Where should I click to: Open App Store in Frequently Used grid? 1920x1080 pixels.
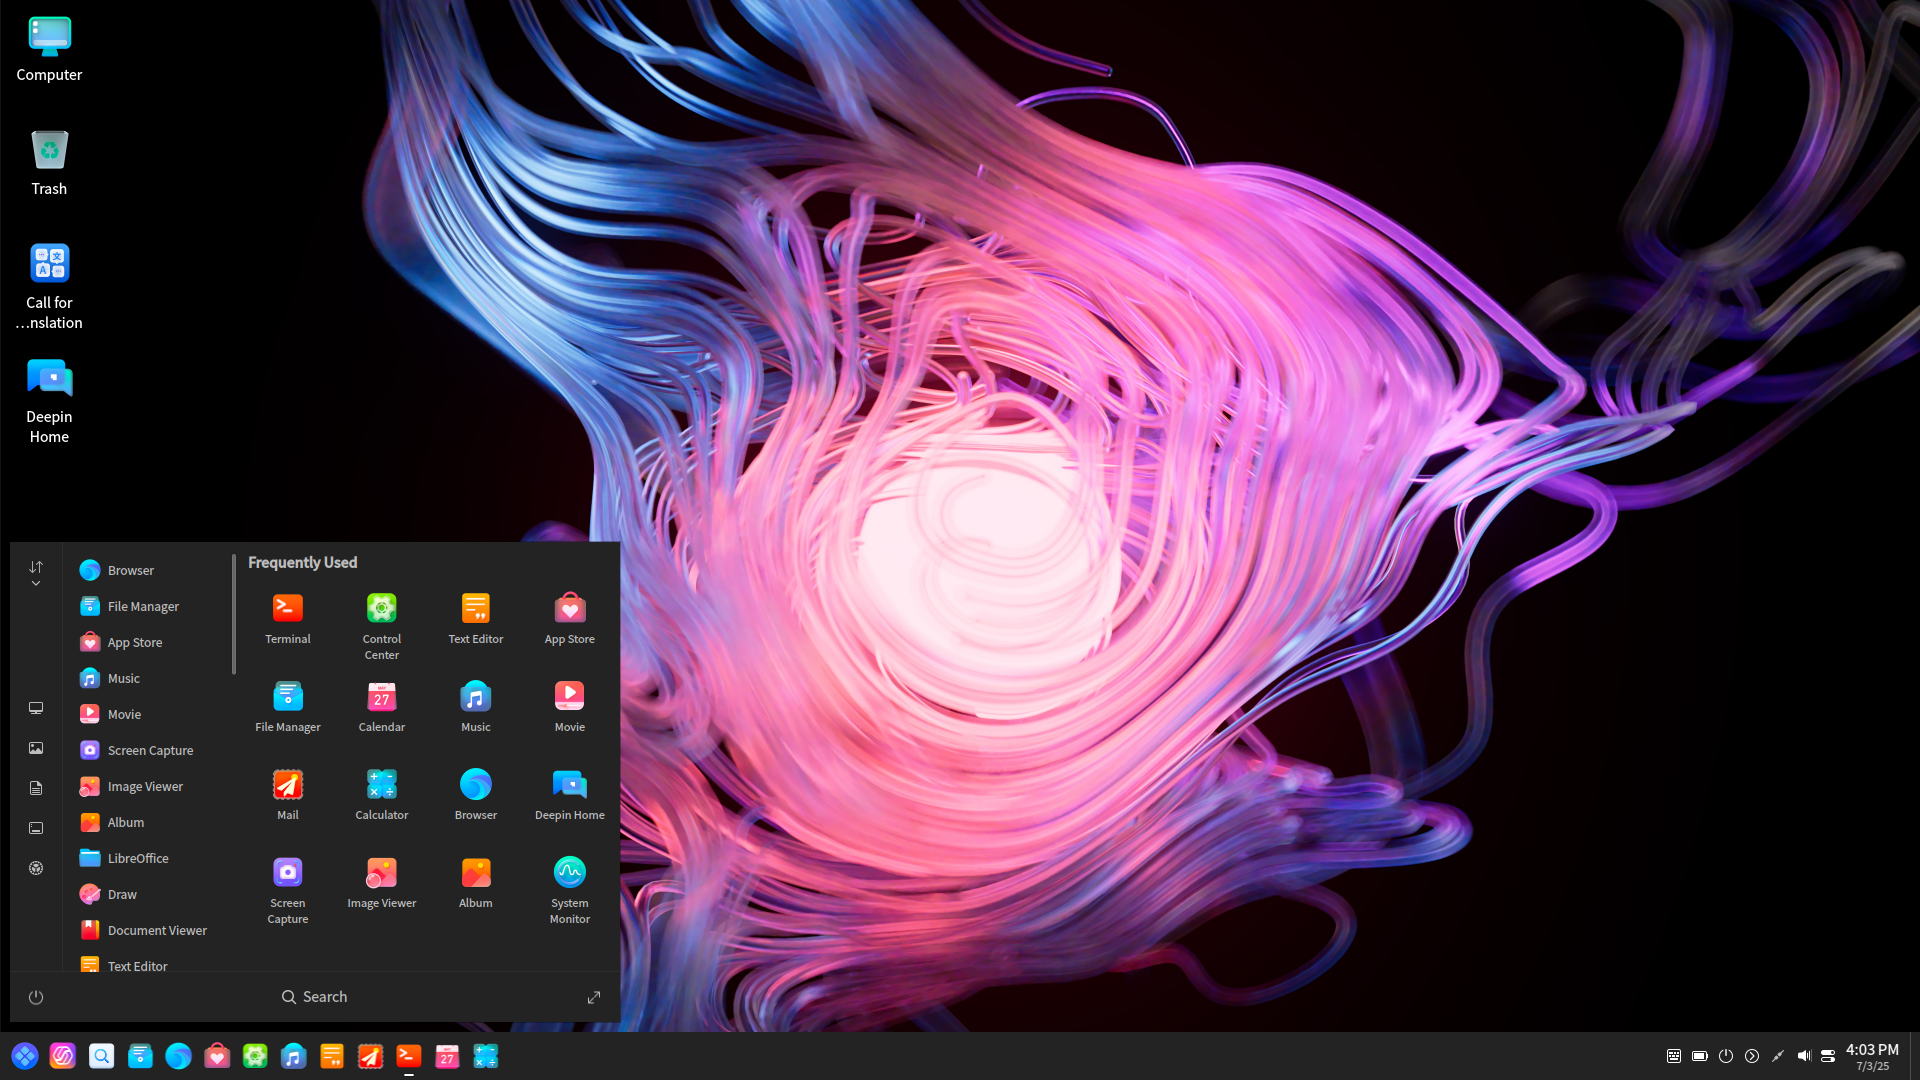(570, 619)
